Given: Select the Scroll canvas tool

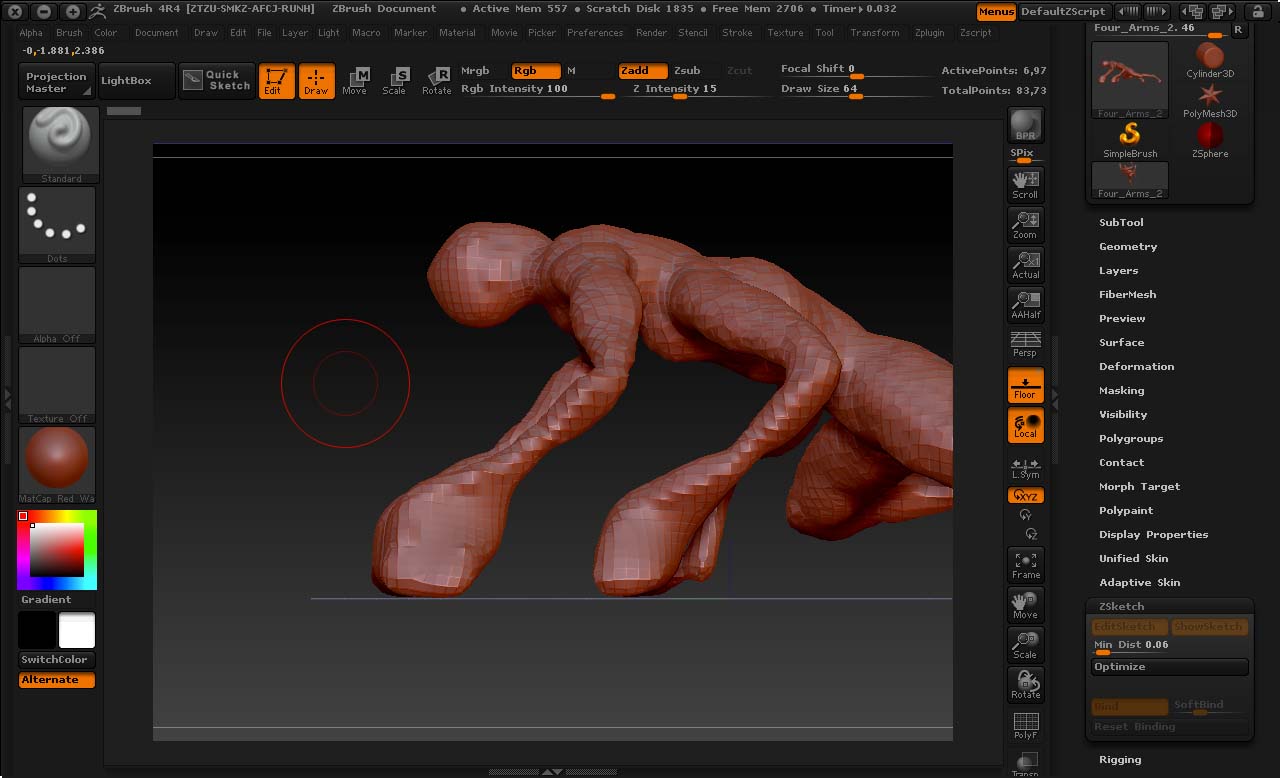Looking at the screenshot, I should tap(1025, 184).
